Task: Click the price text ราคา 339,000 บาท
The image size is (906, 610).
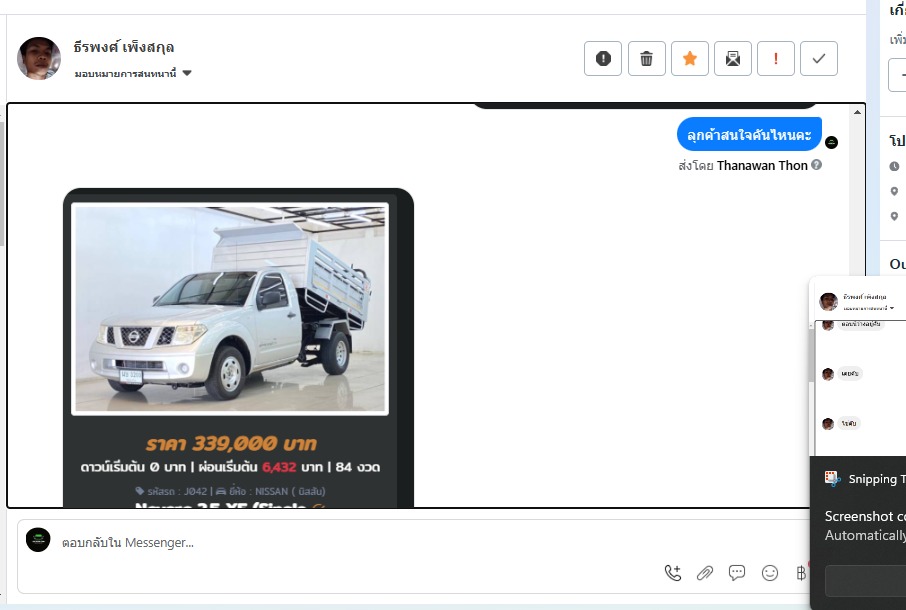Action: pos(231,444)
